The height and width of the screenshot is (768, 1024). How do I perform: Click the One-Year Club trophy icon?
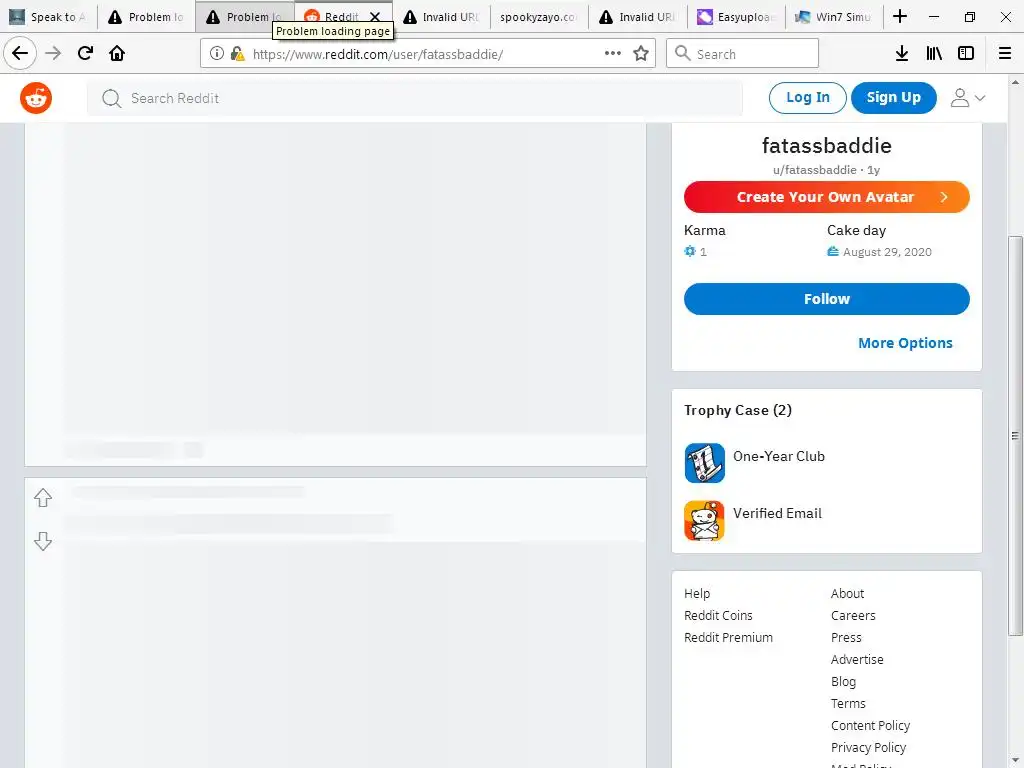pyautogui.click(x=704, y=463)
